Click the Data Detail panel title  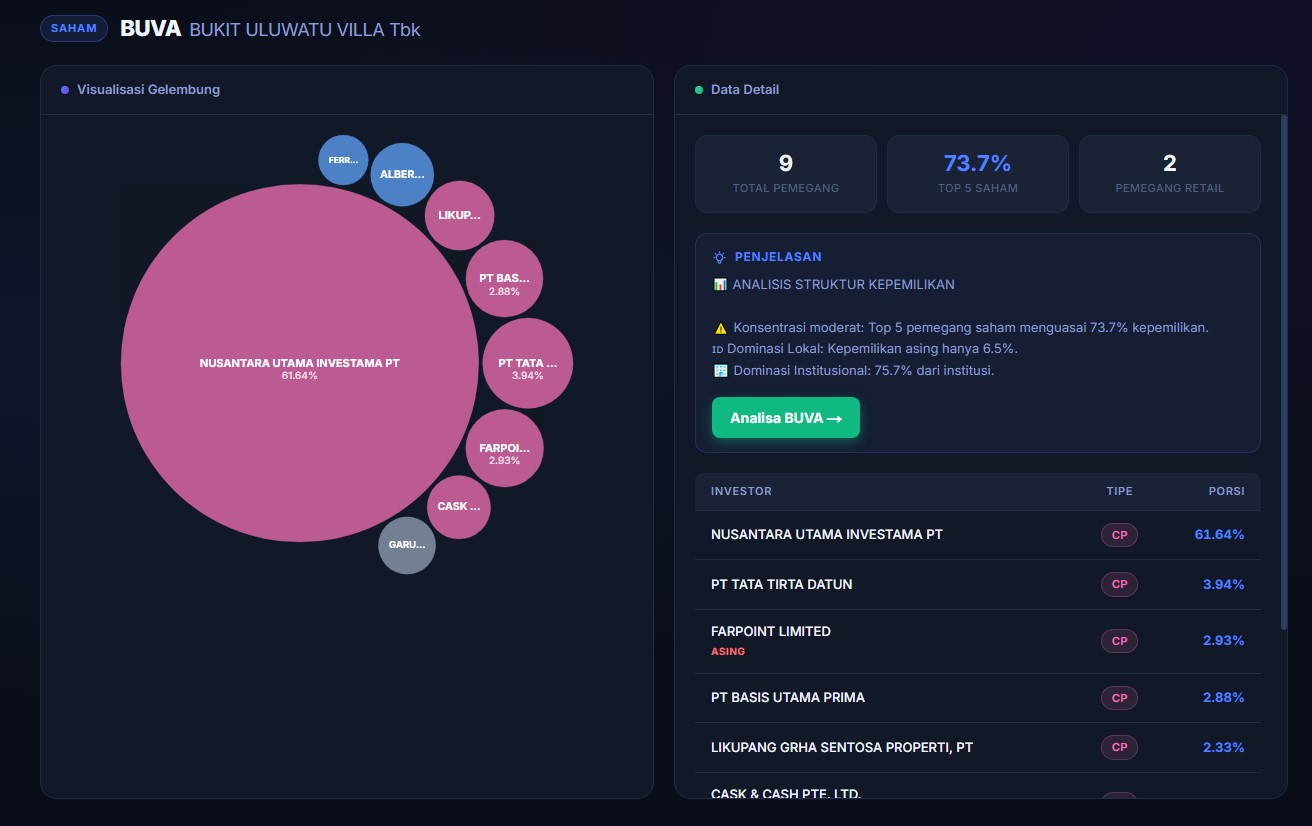click(745, 90)
